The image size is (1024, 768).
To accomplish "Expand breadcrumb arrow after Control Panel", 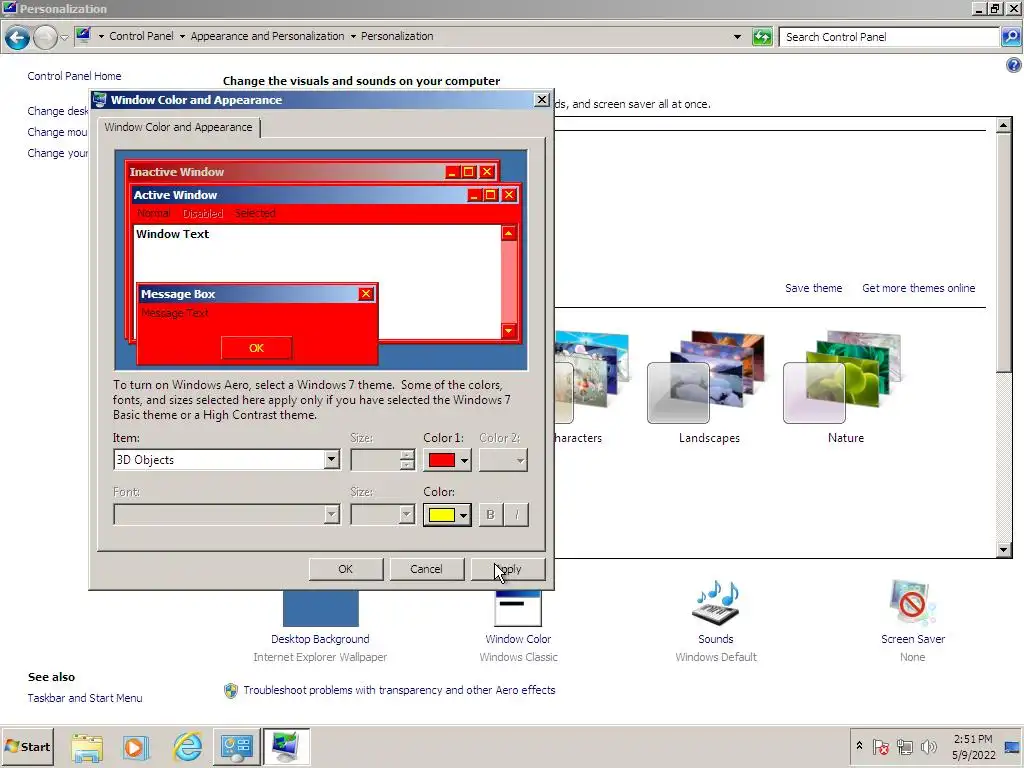I will [182, 37].
